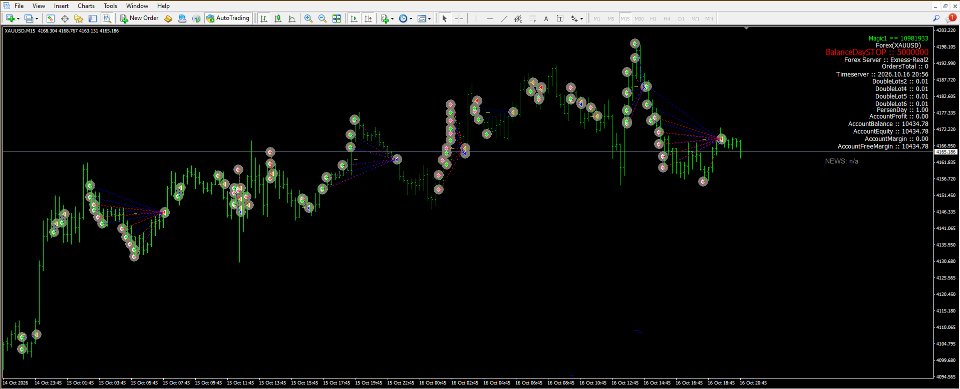960x389 pixels.
Task: Switch to M30 timeframe
Action: coord(639,18)
